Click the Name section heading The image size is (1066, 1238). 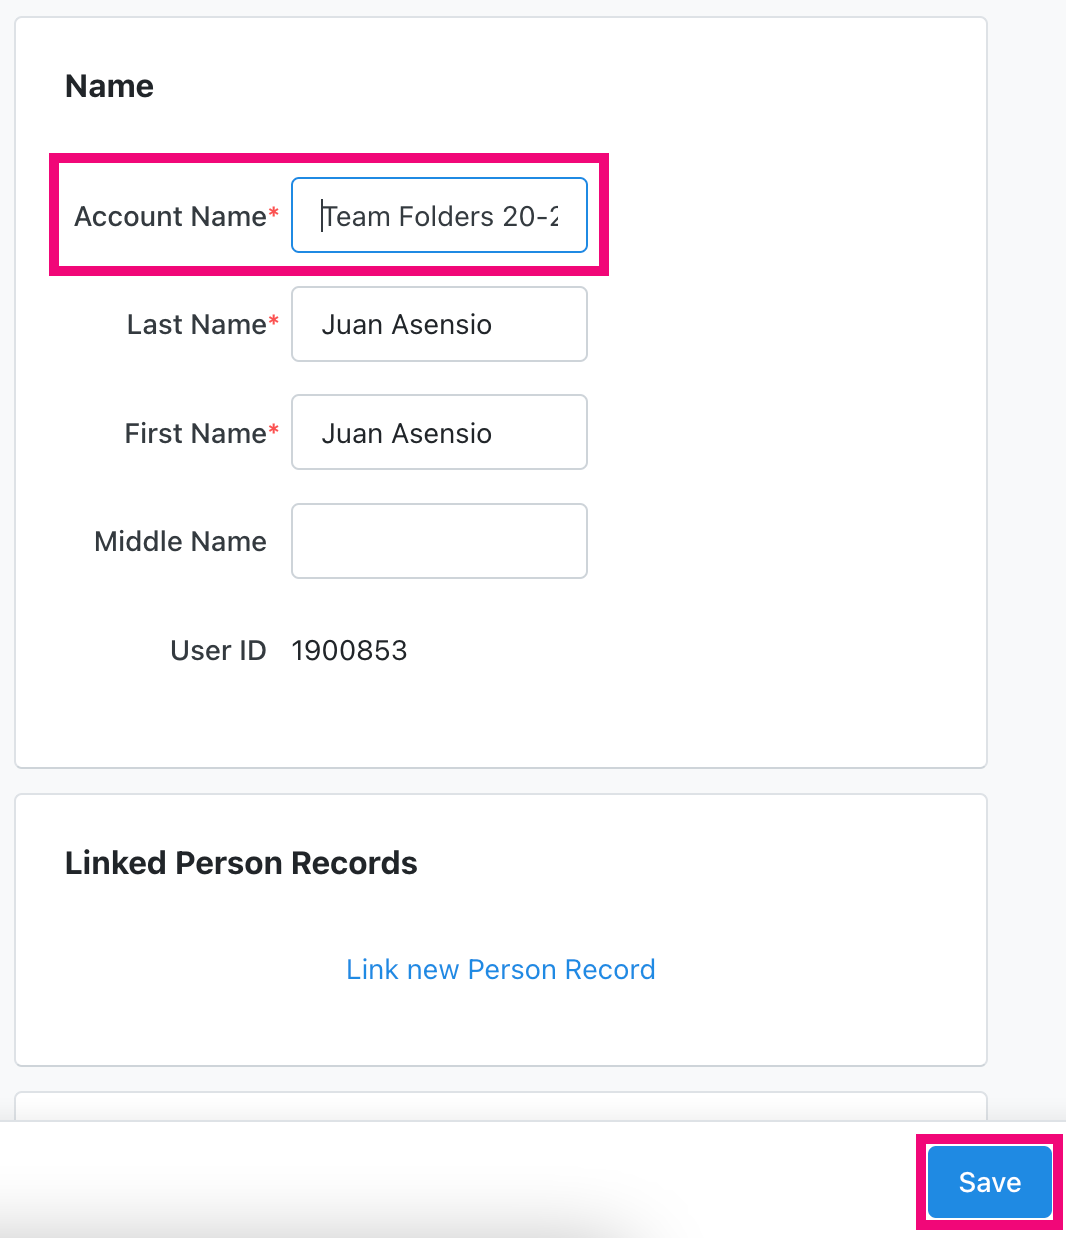(x=109, y=86)
